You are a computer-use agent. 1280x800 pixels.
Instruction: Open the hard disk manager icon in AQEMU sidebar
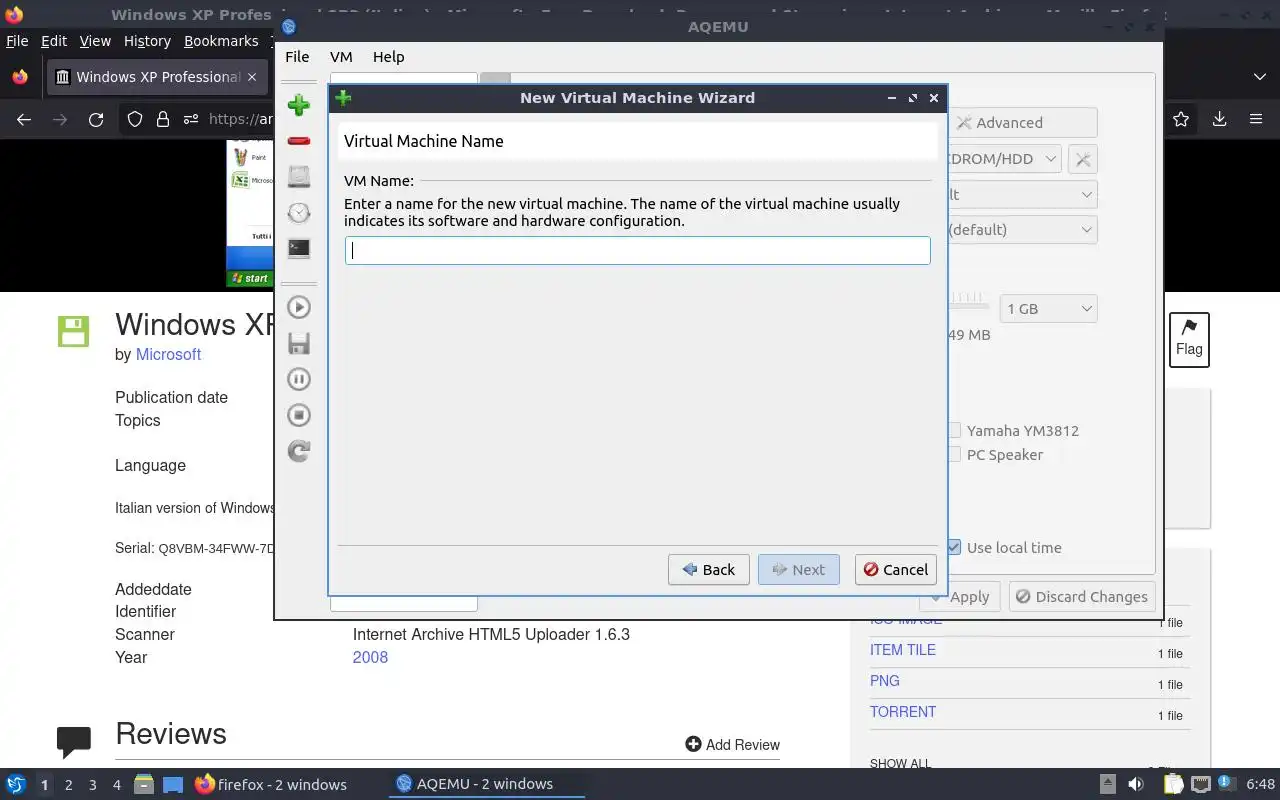[298, 177]
